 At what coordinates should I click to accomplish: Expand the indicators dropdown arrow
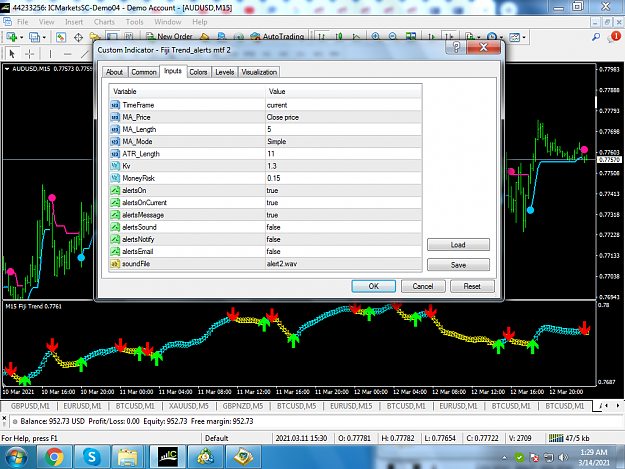click(479, 37)
